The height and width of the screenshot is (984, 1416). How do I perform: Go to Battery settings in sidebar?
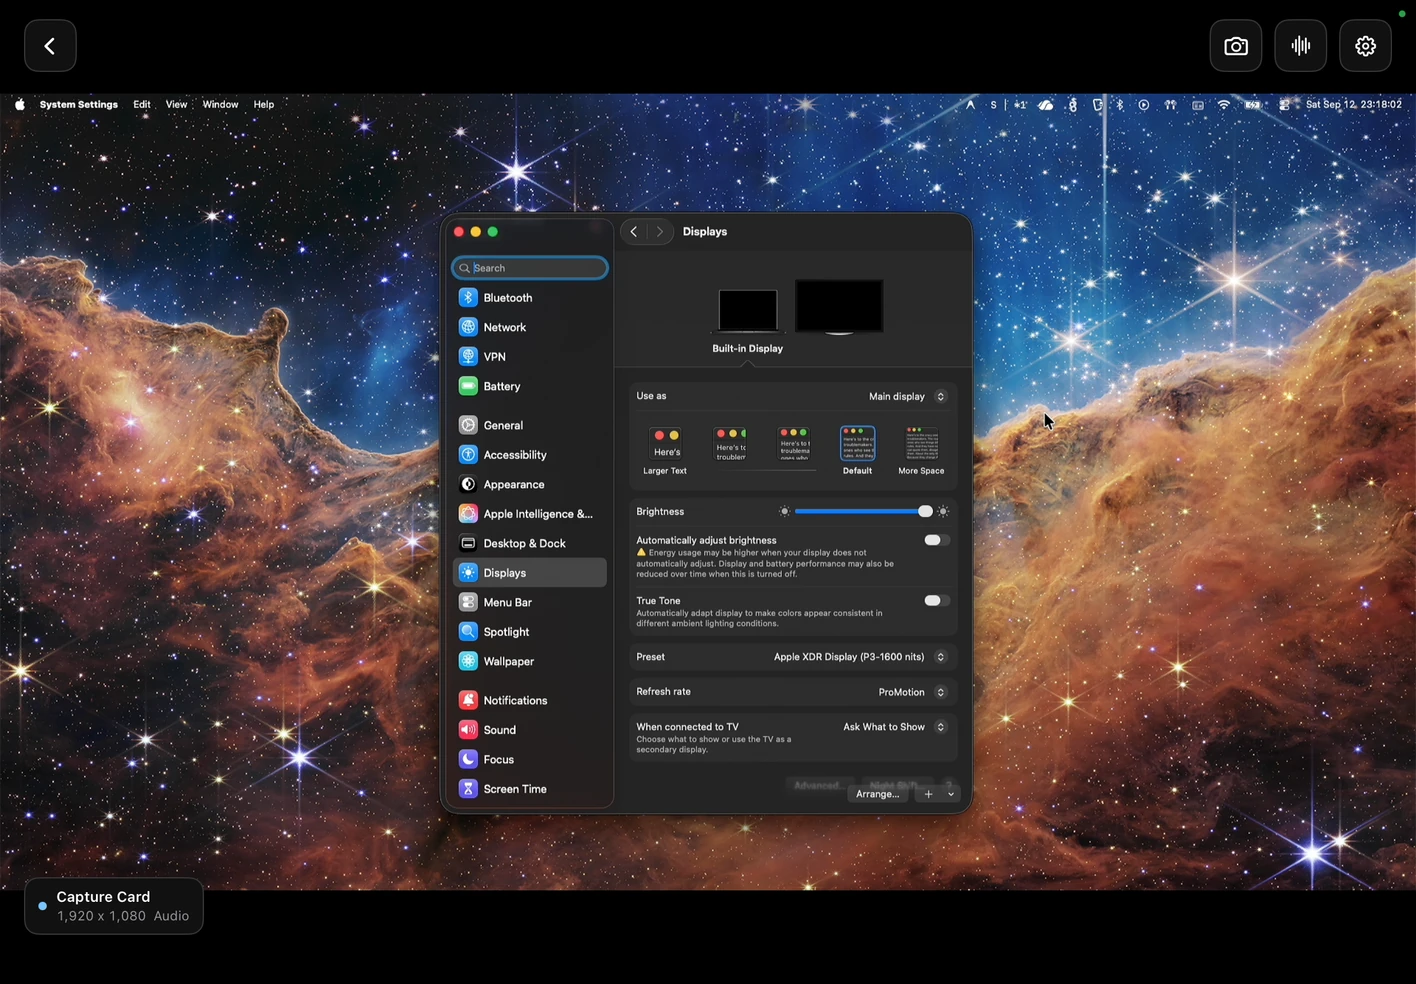pos(529,386)
